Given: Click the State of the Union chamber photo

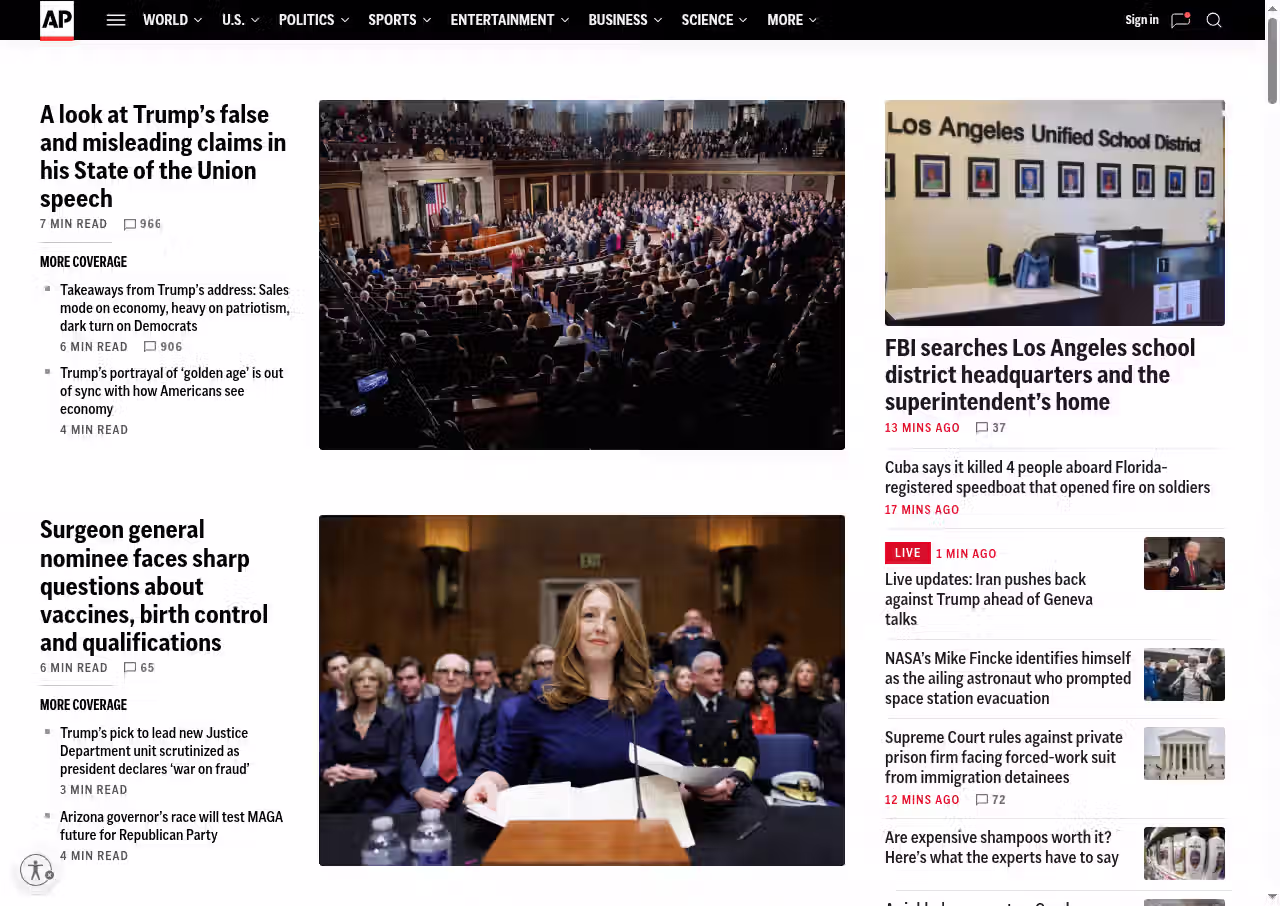Looking at the screenshot, I should click(581, 275).
